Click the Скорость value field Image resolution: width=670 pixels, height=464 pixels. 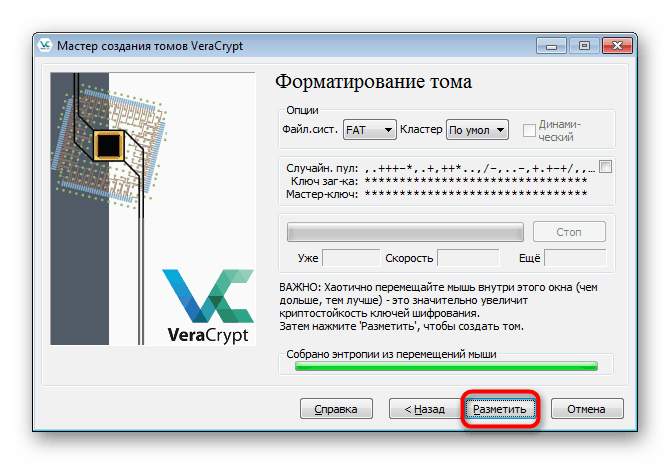(x=468, y=258)
